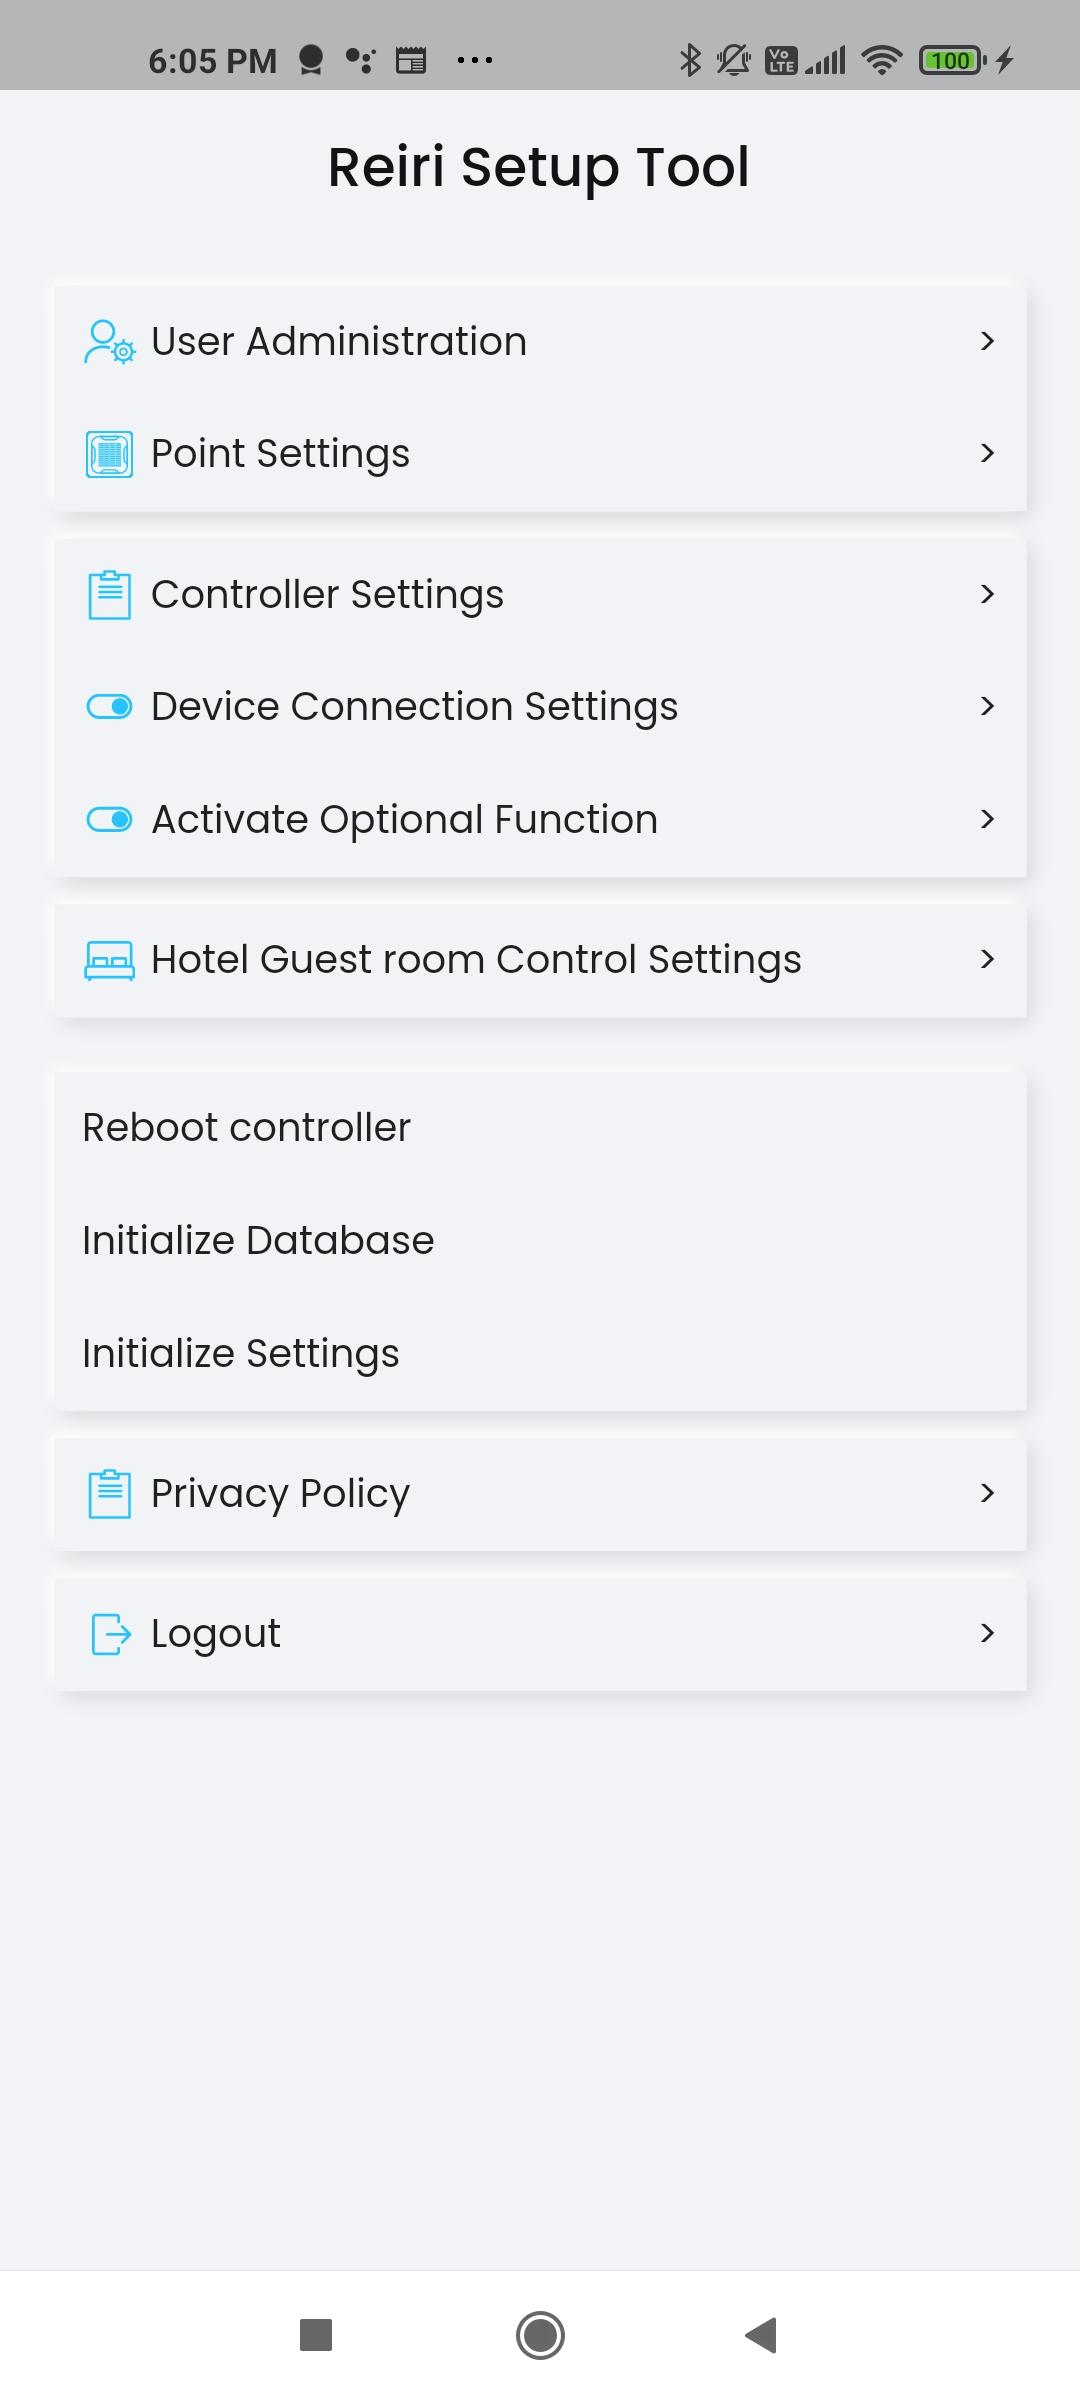
Task: Tap the Privacy Policy clipboard icon
Action: 109,1494
